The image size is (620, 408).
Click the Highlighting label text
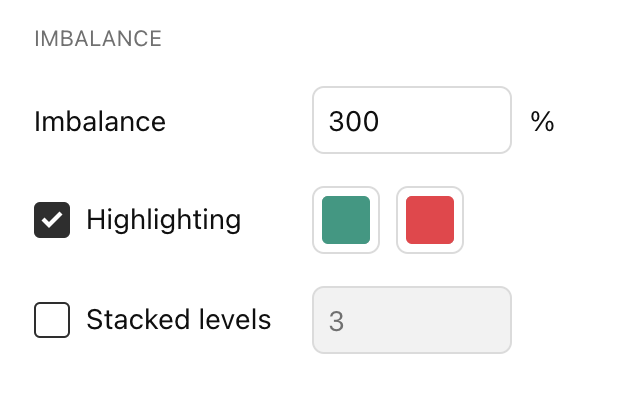pos(163,220)
